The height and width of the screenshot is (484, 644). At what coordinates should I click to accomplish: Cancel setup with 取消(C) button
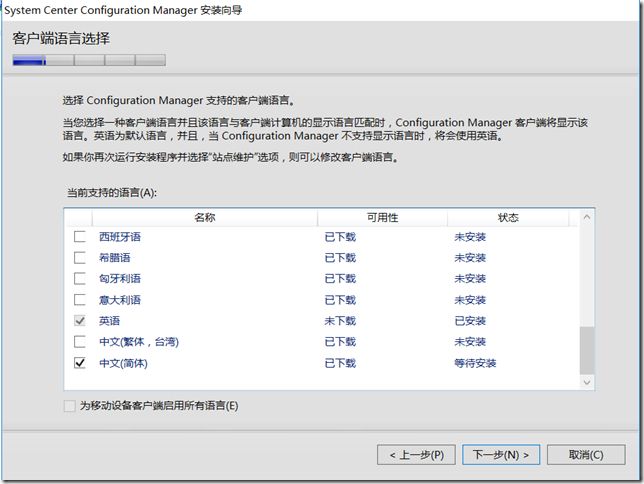click(586, 455)
